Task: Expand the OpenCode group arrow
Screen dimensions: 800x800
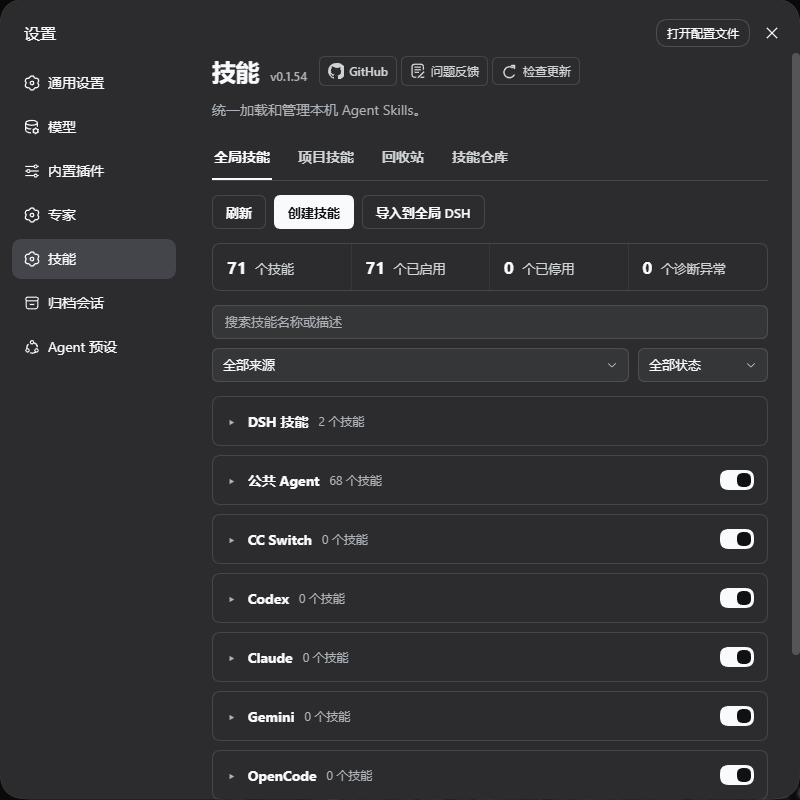Action: click(x=231, y=777)
